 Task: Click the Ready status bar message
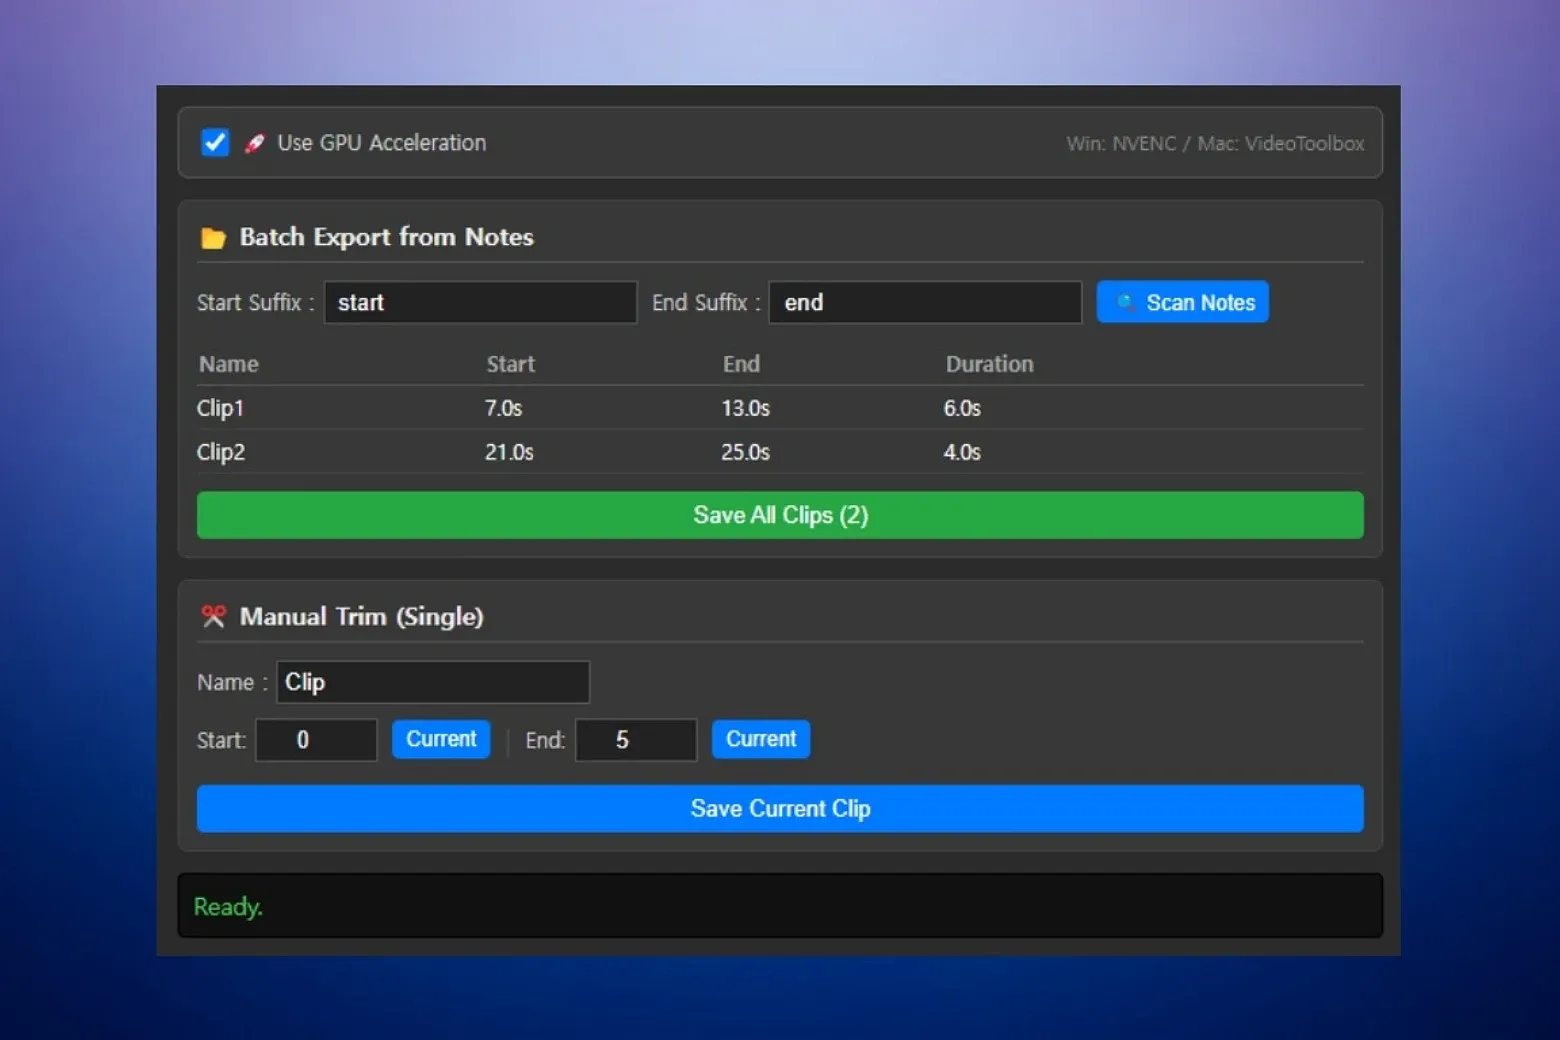tap(228, 906)
